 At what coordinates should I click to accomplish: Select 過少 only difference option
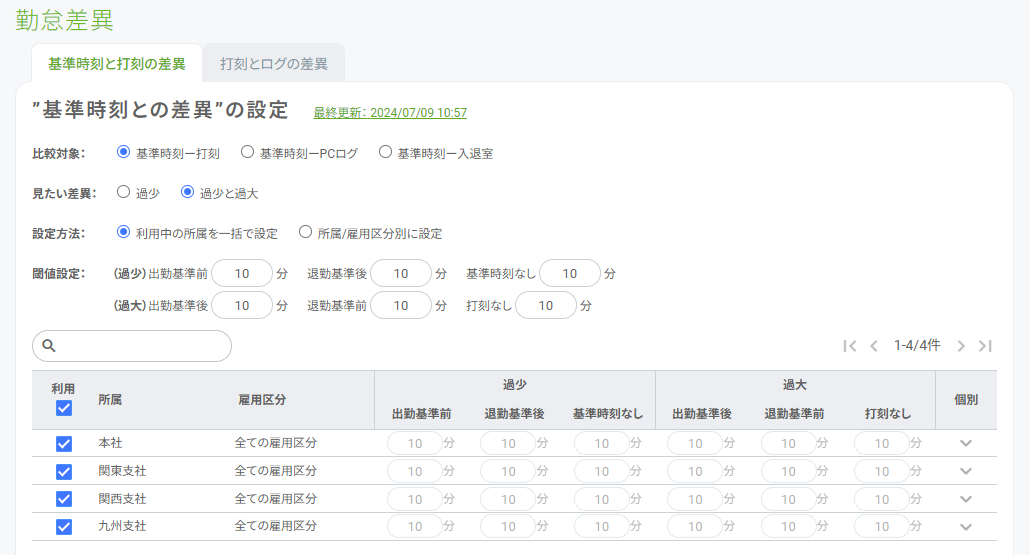124,193
